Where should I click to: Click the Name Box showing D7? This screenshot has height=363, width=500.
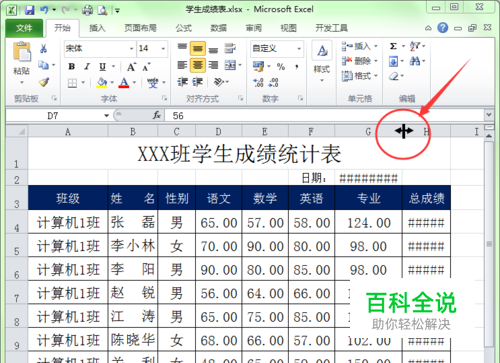53,116
